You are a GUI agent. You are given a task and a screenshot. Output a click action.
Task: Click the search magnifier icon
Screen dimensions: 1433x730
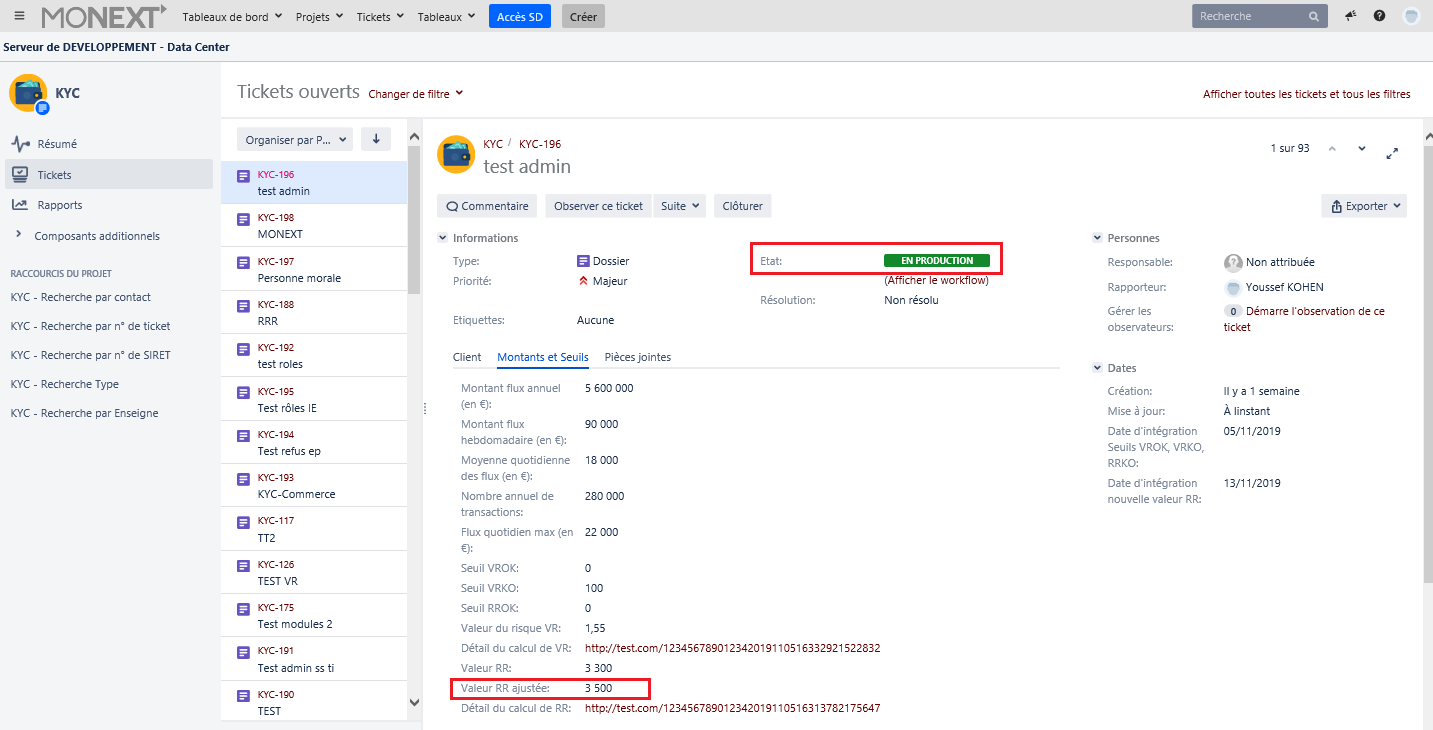1314,16
